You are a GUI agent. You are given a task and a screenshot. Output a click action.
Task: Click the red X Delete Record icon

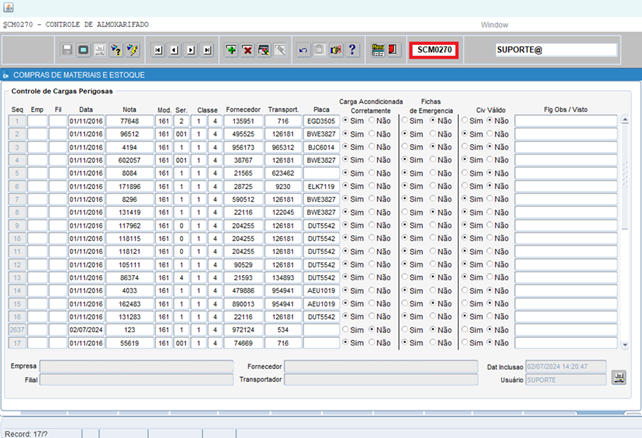tap(247, 50)
